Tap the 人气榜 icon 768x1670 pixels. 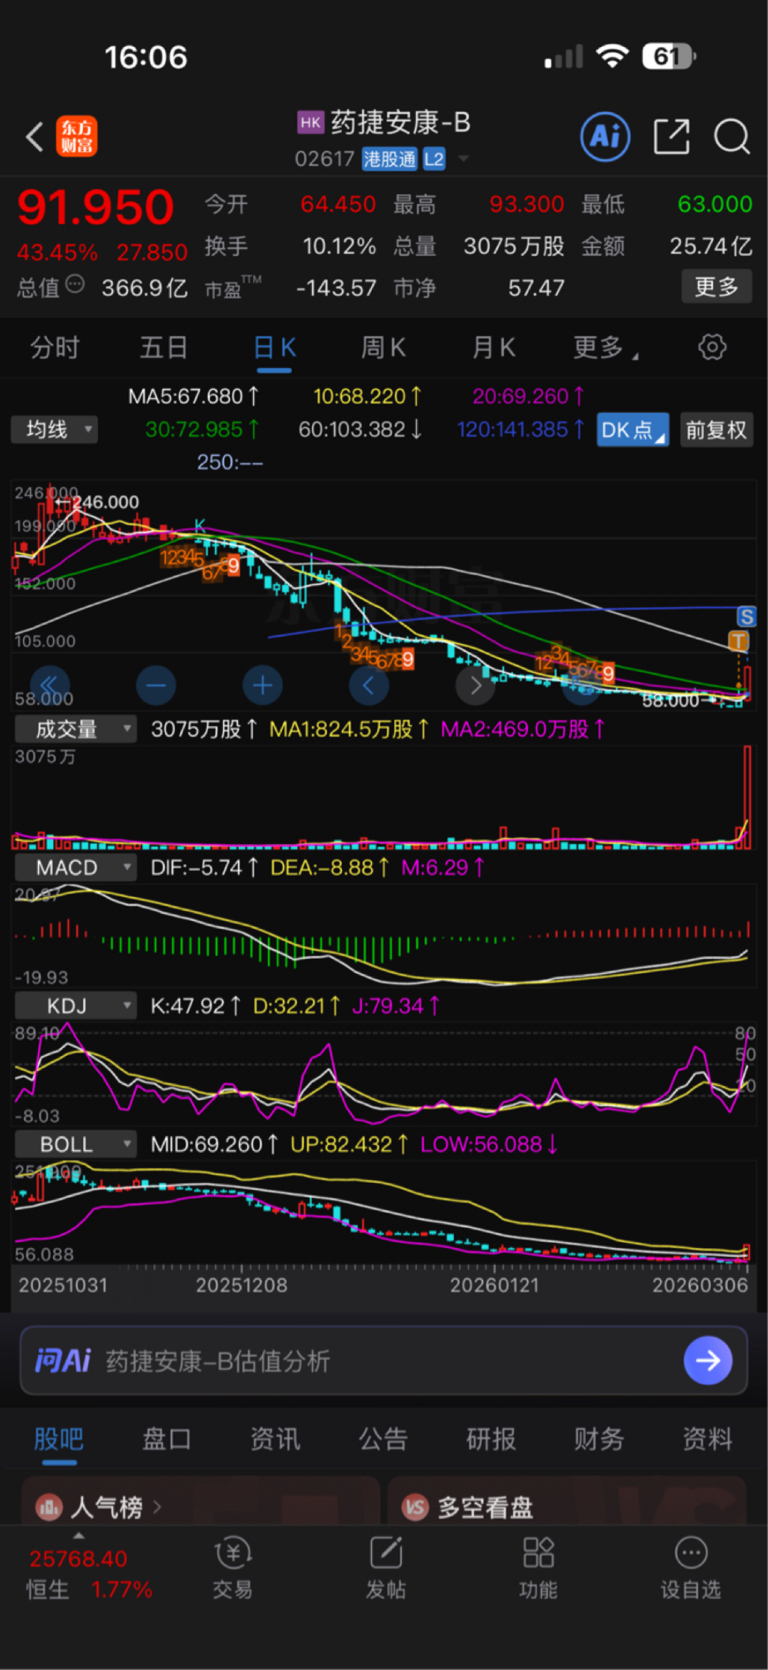click(49, 1507)
